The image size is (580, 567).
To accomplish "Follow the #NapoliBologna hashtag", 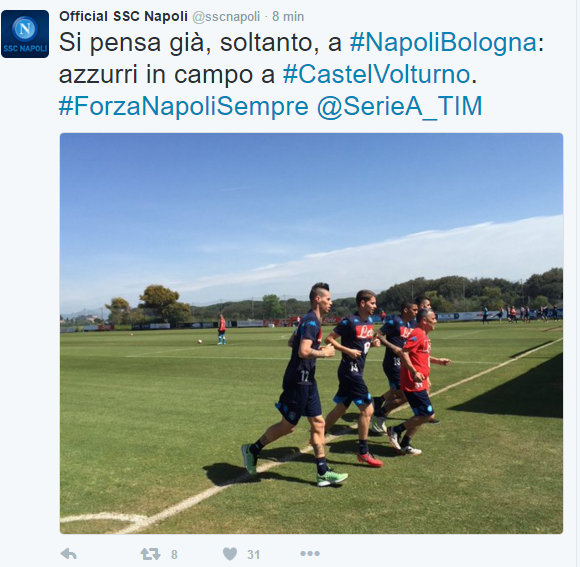I will [x=444, y=43].
